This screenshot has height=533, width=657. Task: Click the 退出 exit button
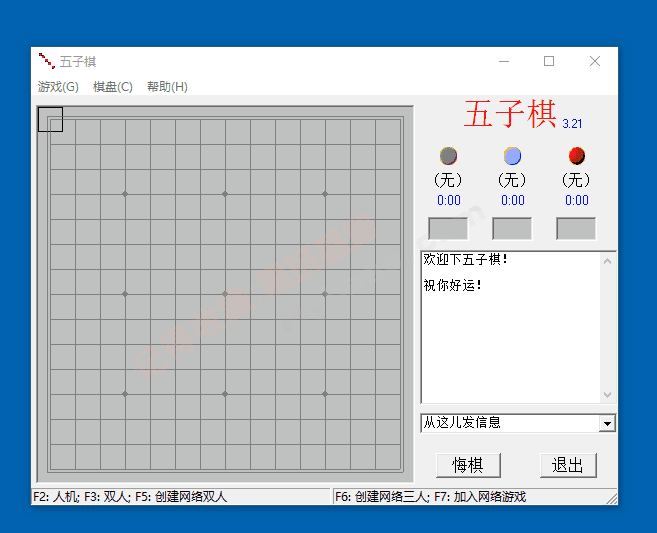coord(568,465)
